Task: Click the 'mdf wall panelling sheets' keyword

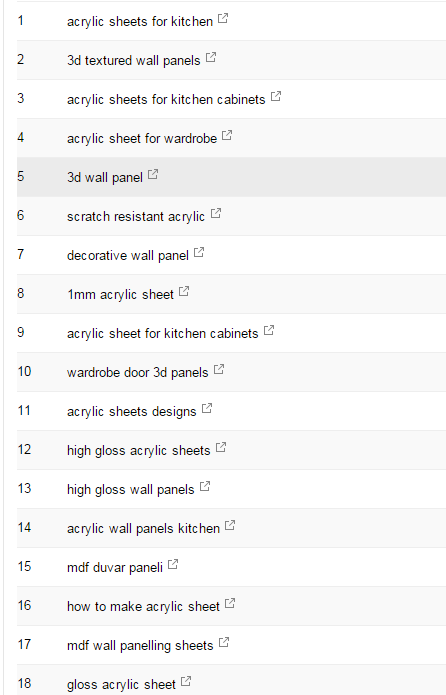Action: pos(140,646)
